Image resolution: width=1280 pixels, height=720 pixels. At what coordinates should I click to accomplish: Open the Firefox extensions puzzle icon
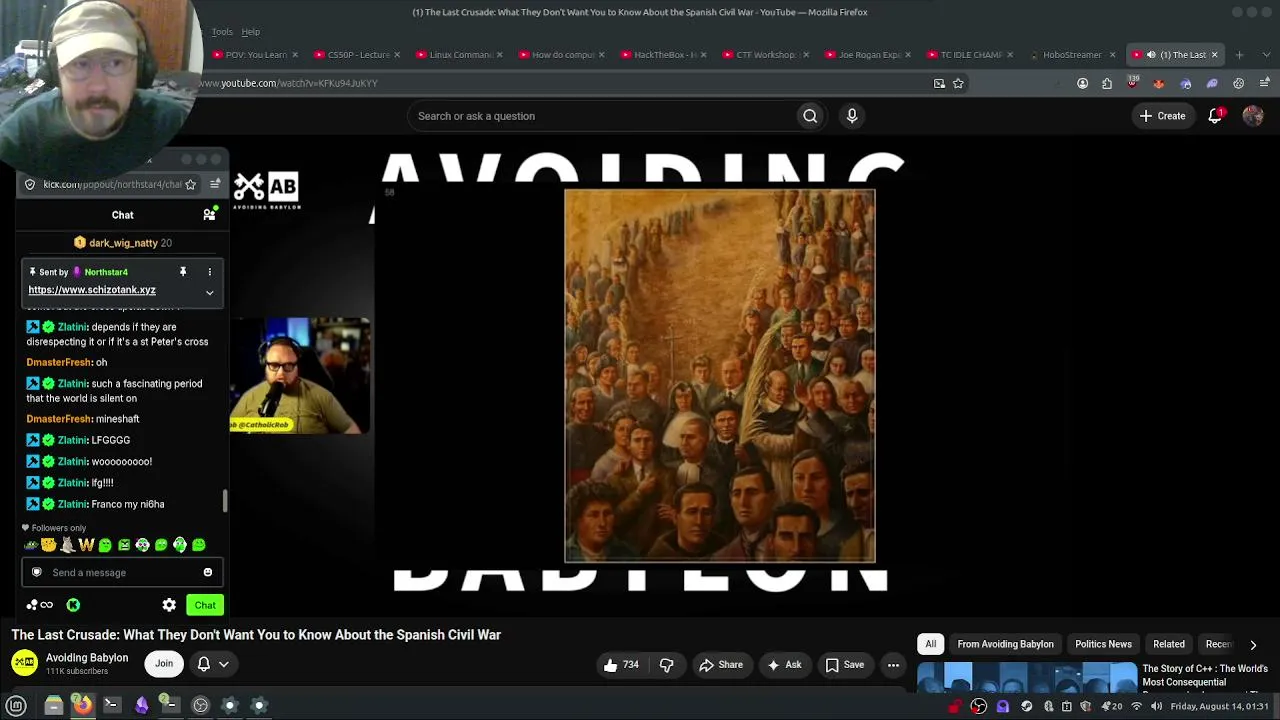point(1107,84)
